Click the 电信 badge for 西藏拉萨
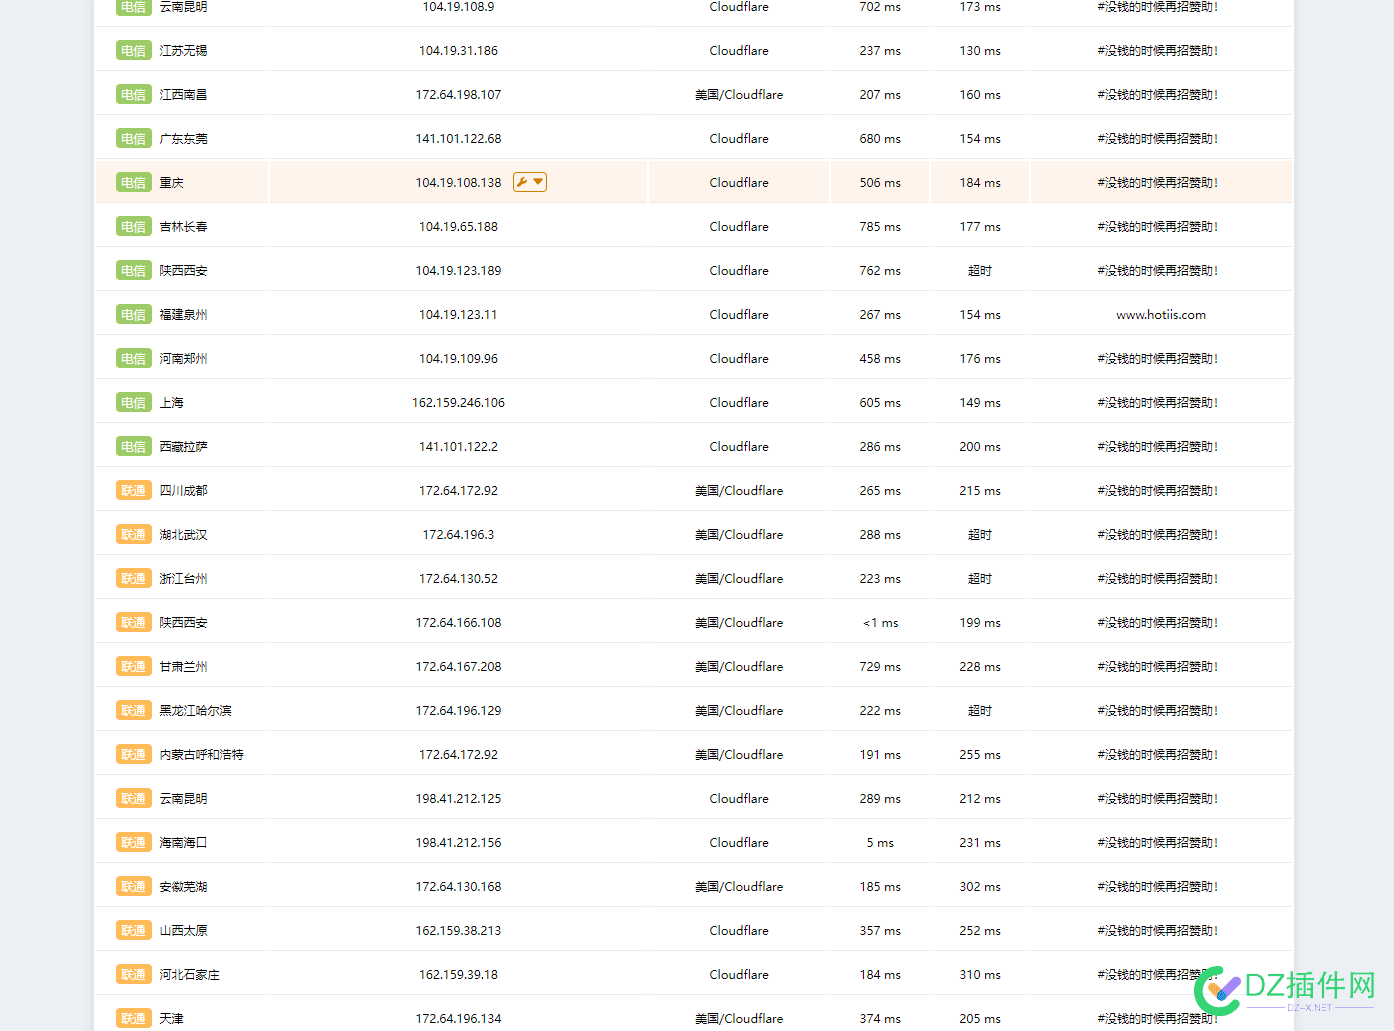This screenshot has width=1394, height=1031. [134, 447]
